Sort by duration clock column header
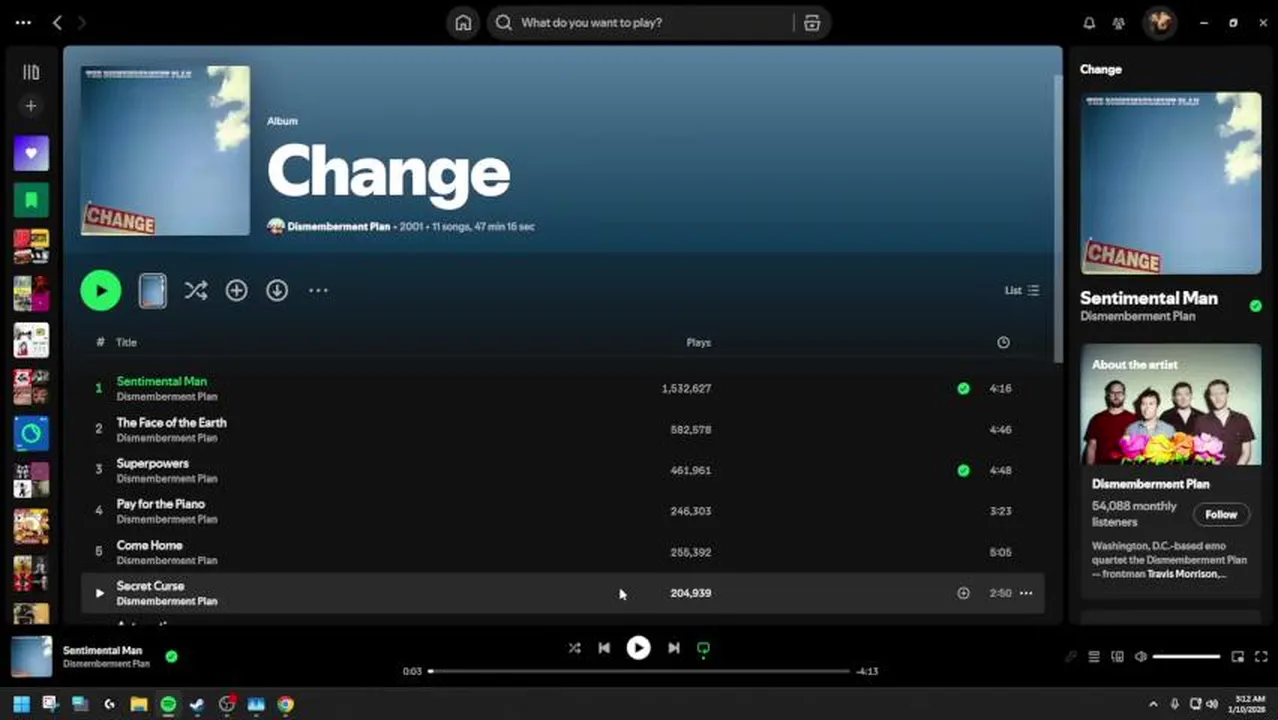 point(1003,342)
